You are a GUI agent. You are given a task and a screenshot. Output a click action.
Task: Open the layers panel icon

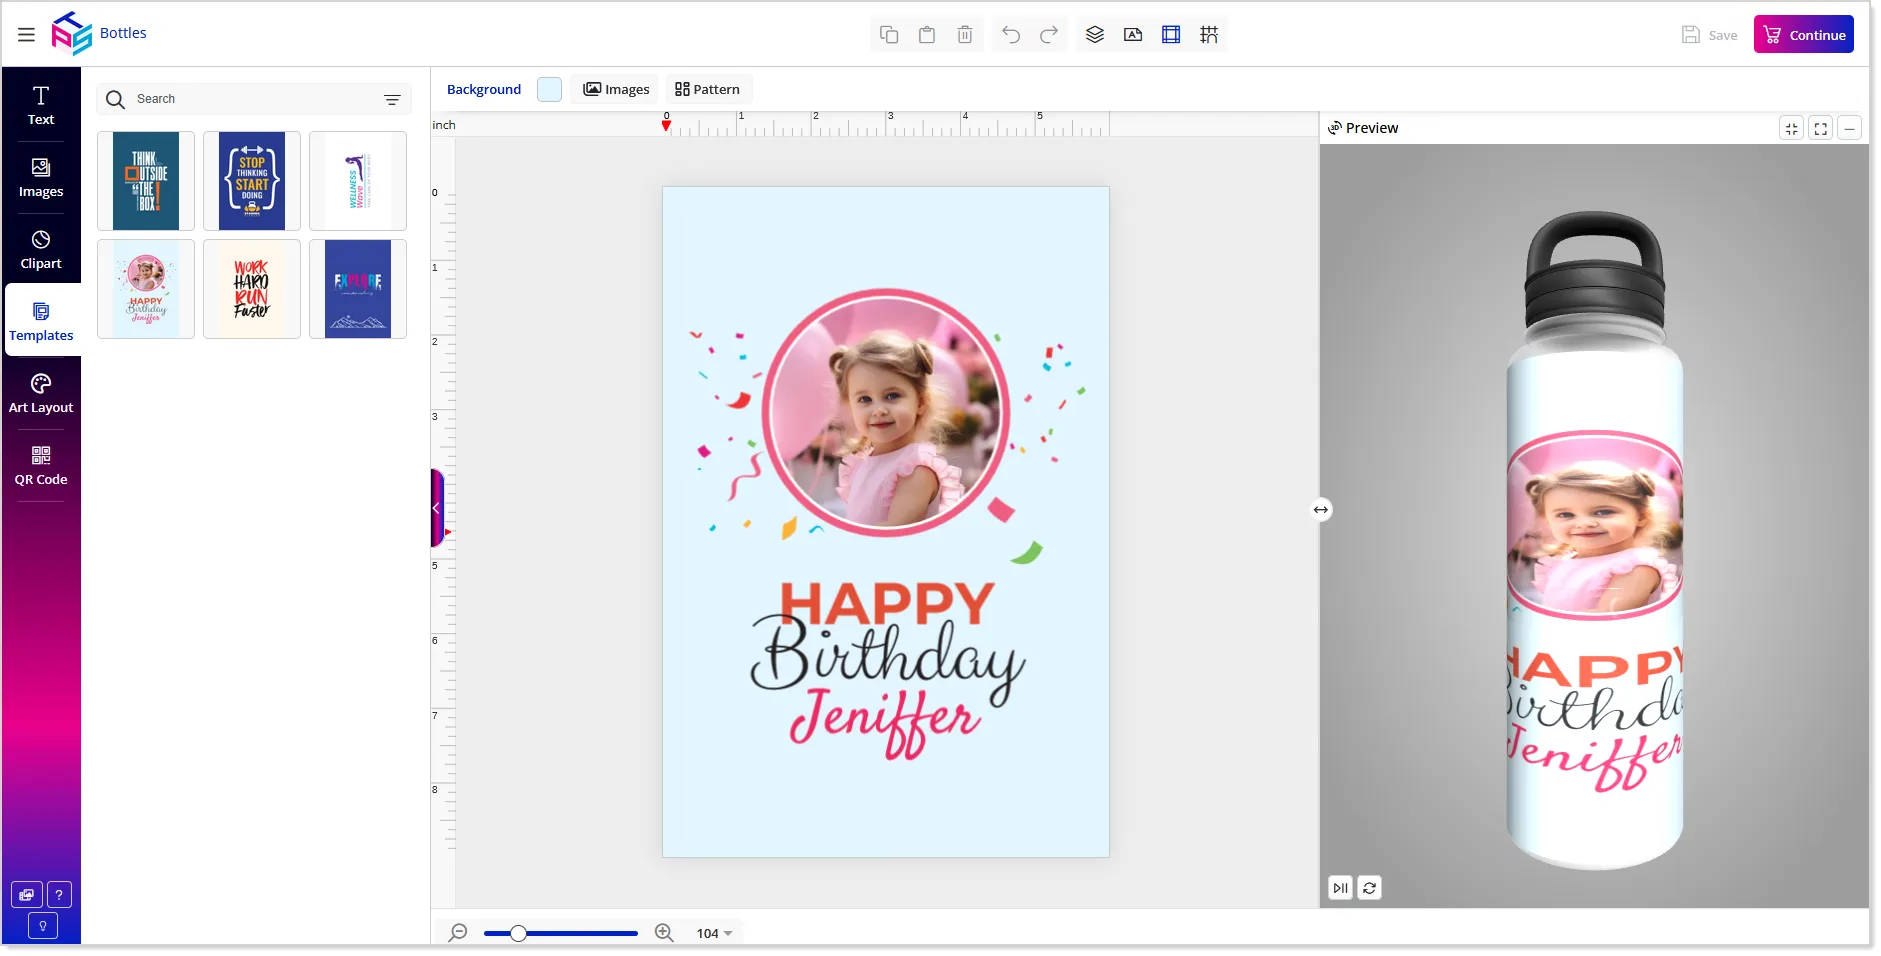click(1095, 35)
